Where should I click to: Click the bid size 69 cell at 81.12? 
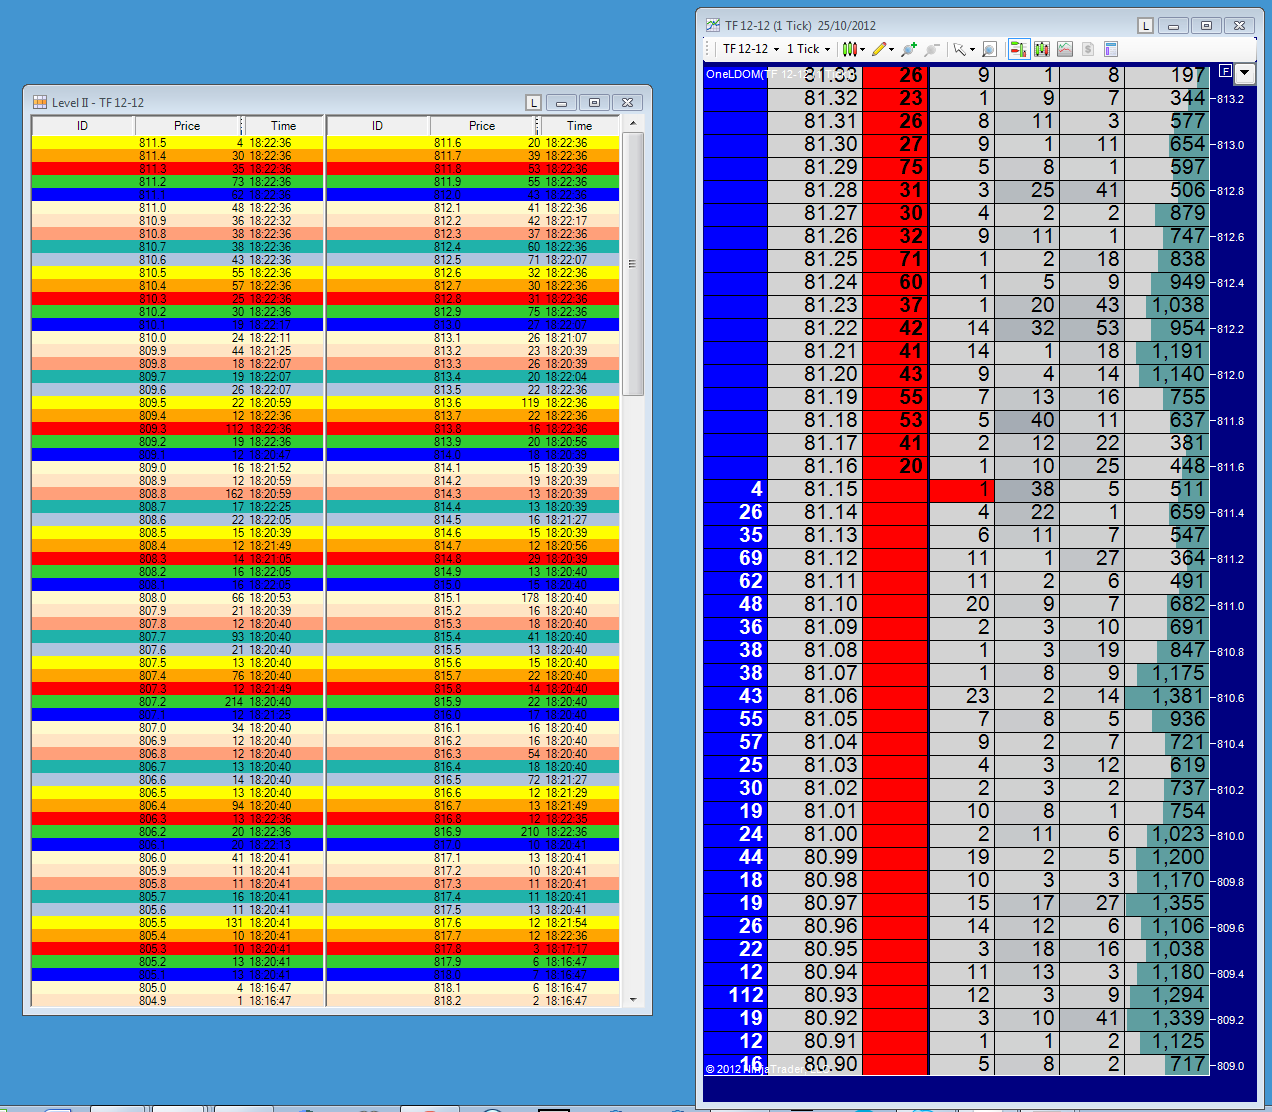(736, 559)
